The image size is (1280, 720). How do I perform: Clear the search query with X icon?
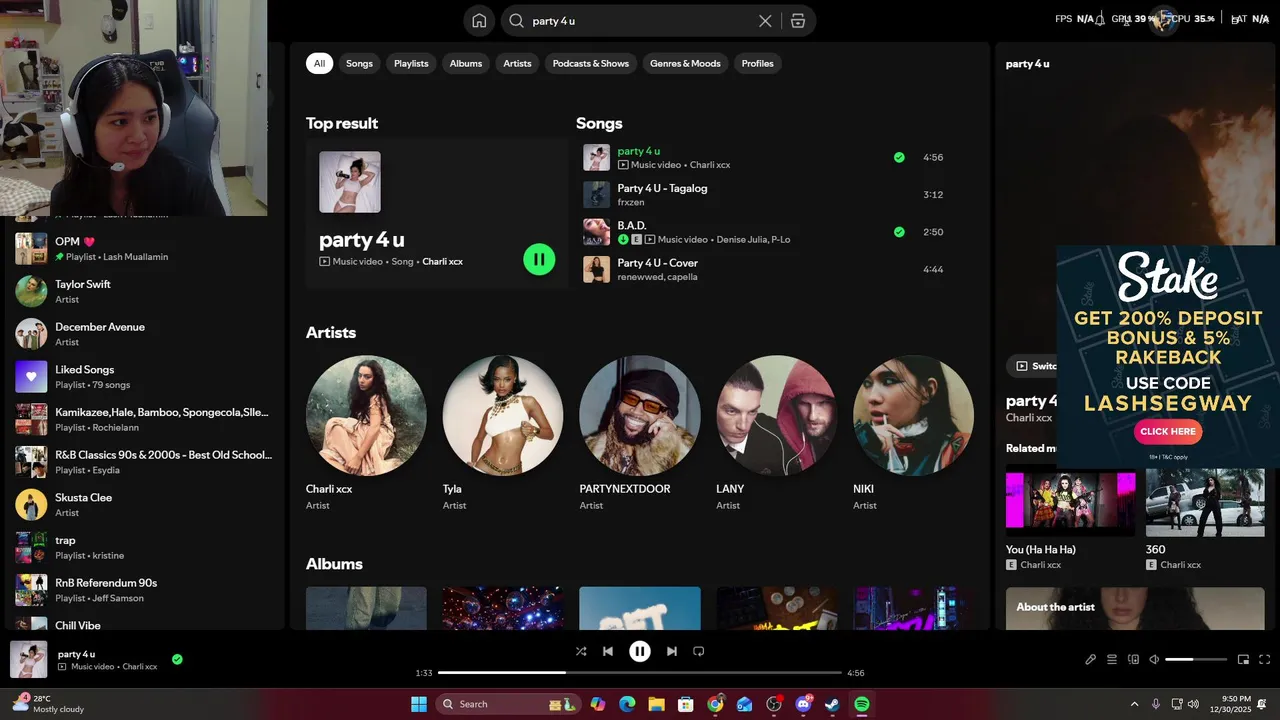765,21
